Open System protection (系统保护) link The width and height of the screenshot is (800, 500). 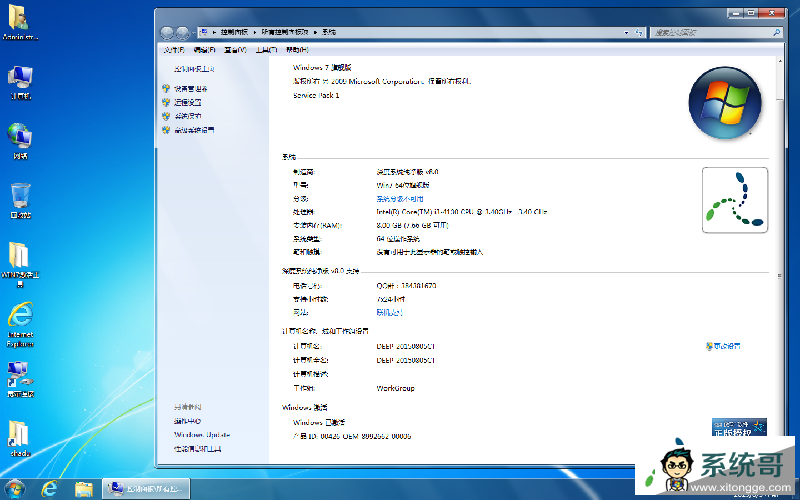click(x=188, y=116)
